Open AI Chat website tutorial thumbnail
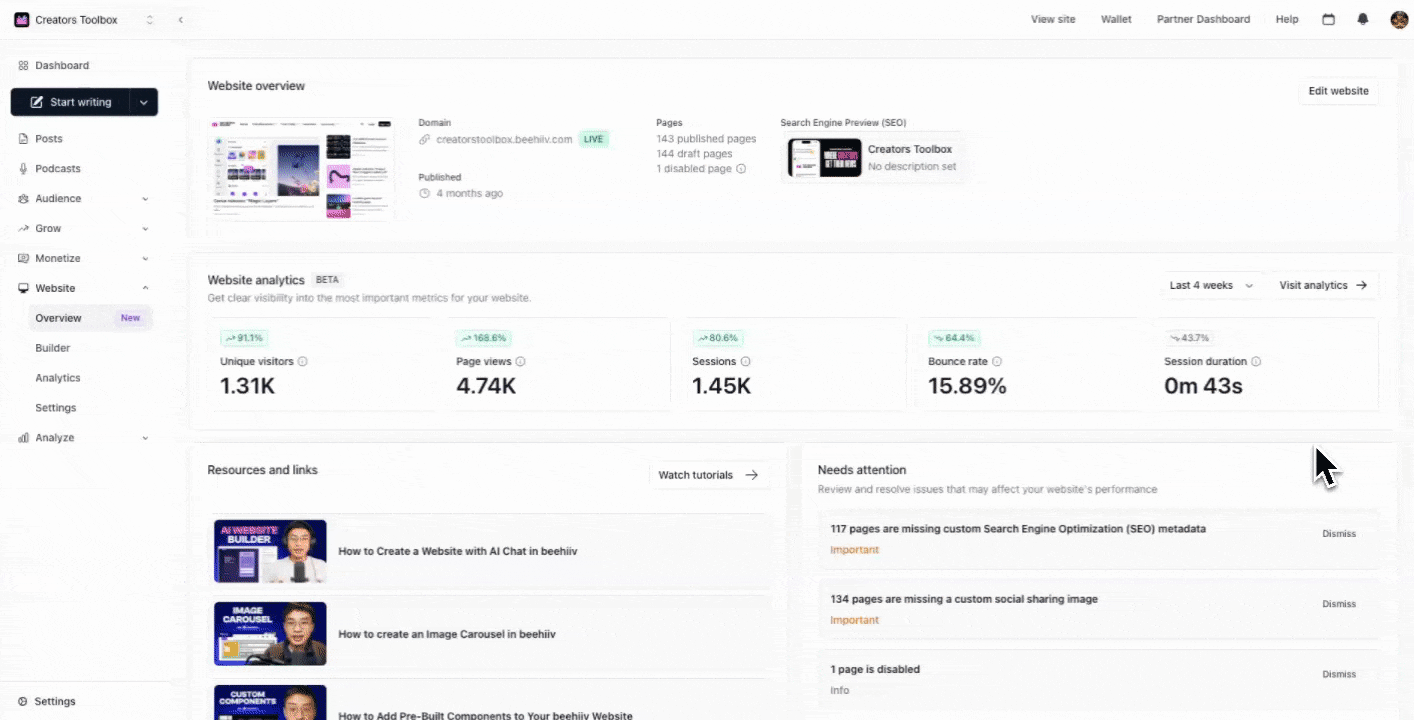The width and height of the screenshot is (1414, 720). (270, 551)
